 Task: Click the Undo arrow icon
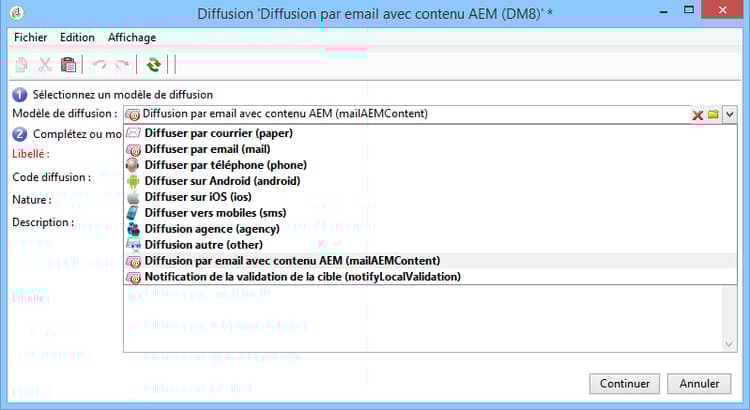pyautogui.click(x=99, y=65)
